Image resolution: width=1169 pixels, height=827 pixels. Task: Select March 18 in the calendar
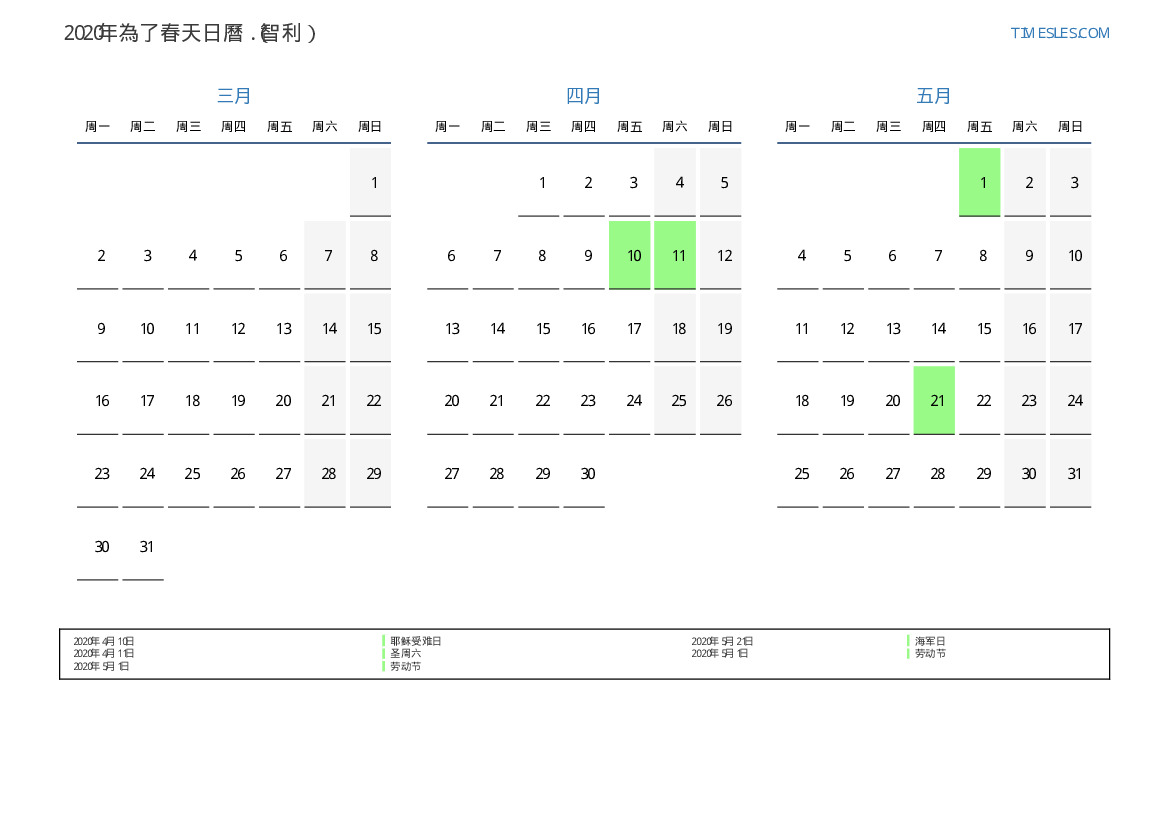(192, 400)
